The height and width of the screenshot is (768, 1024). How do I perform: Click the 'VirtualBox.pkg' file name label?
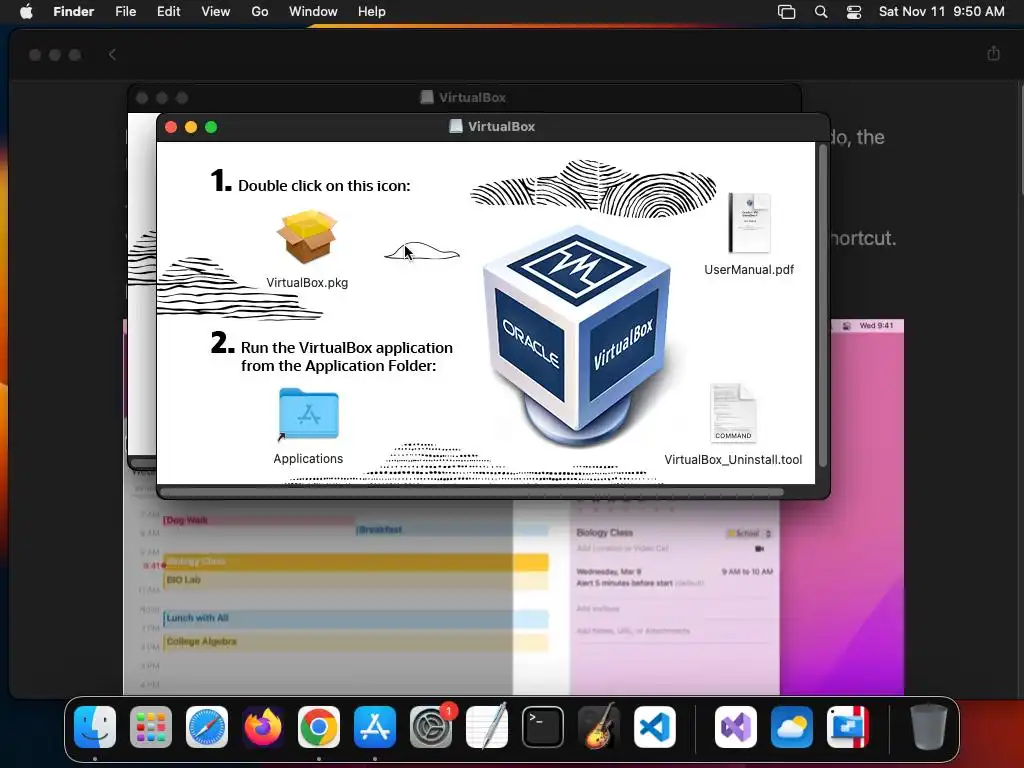[307, 283]
